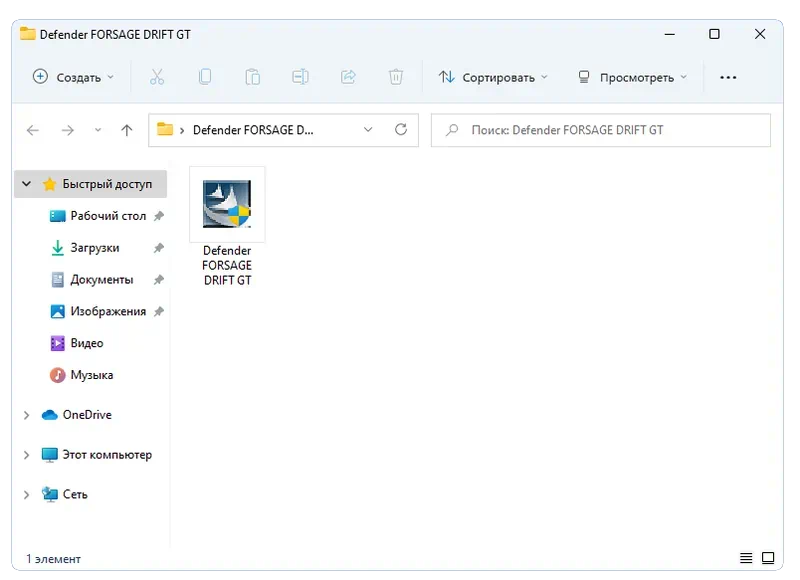Open Рабочий стол in sidebar

point(108,216)
